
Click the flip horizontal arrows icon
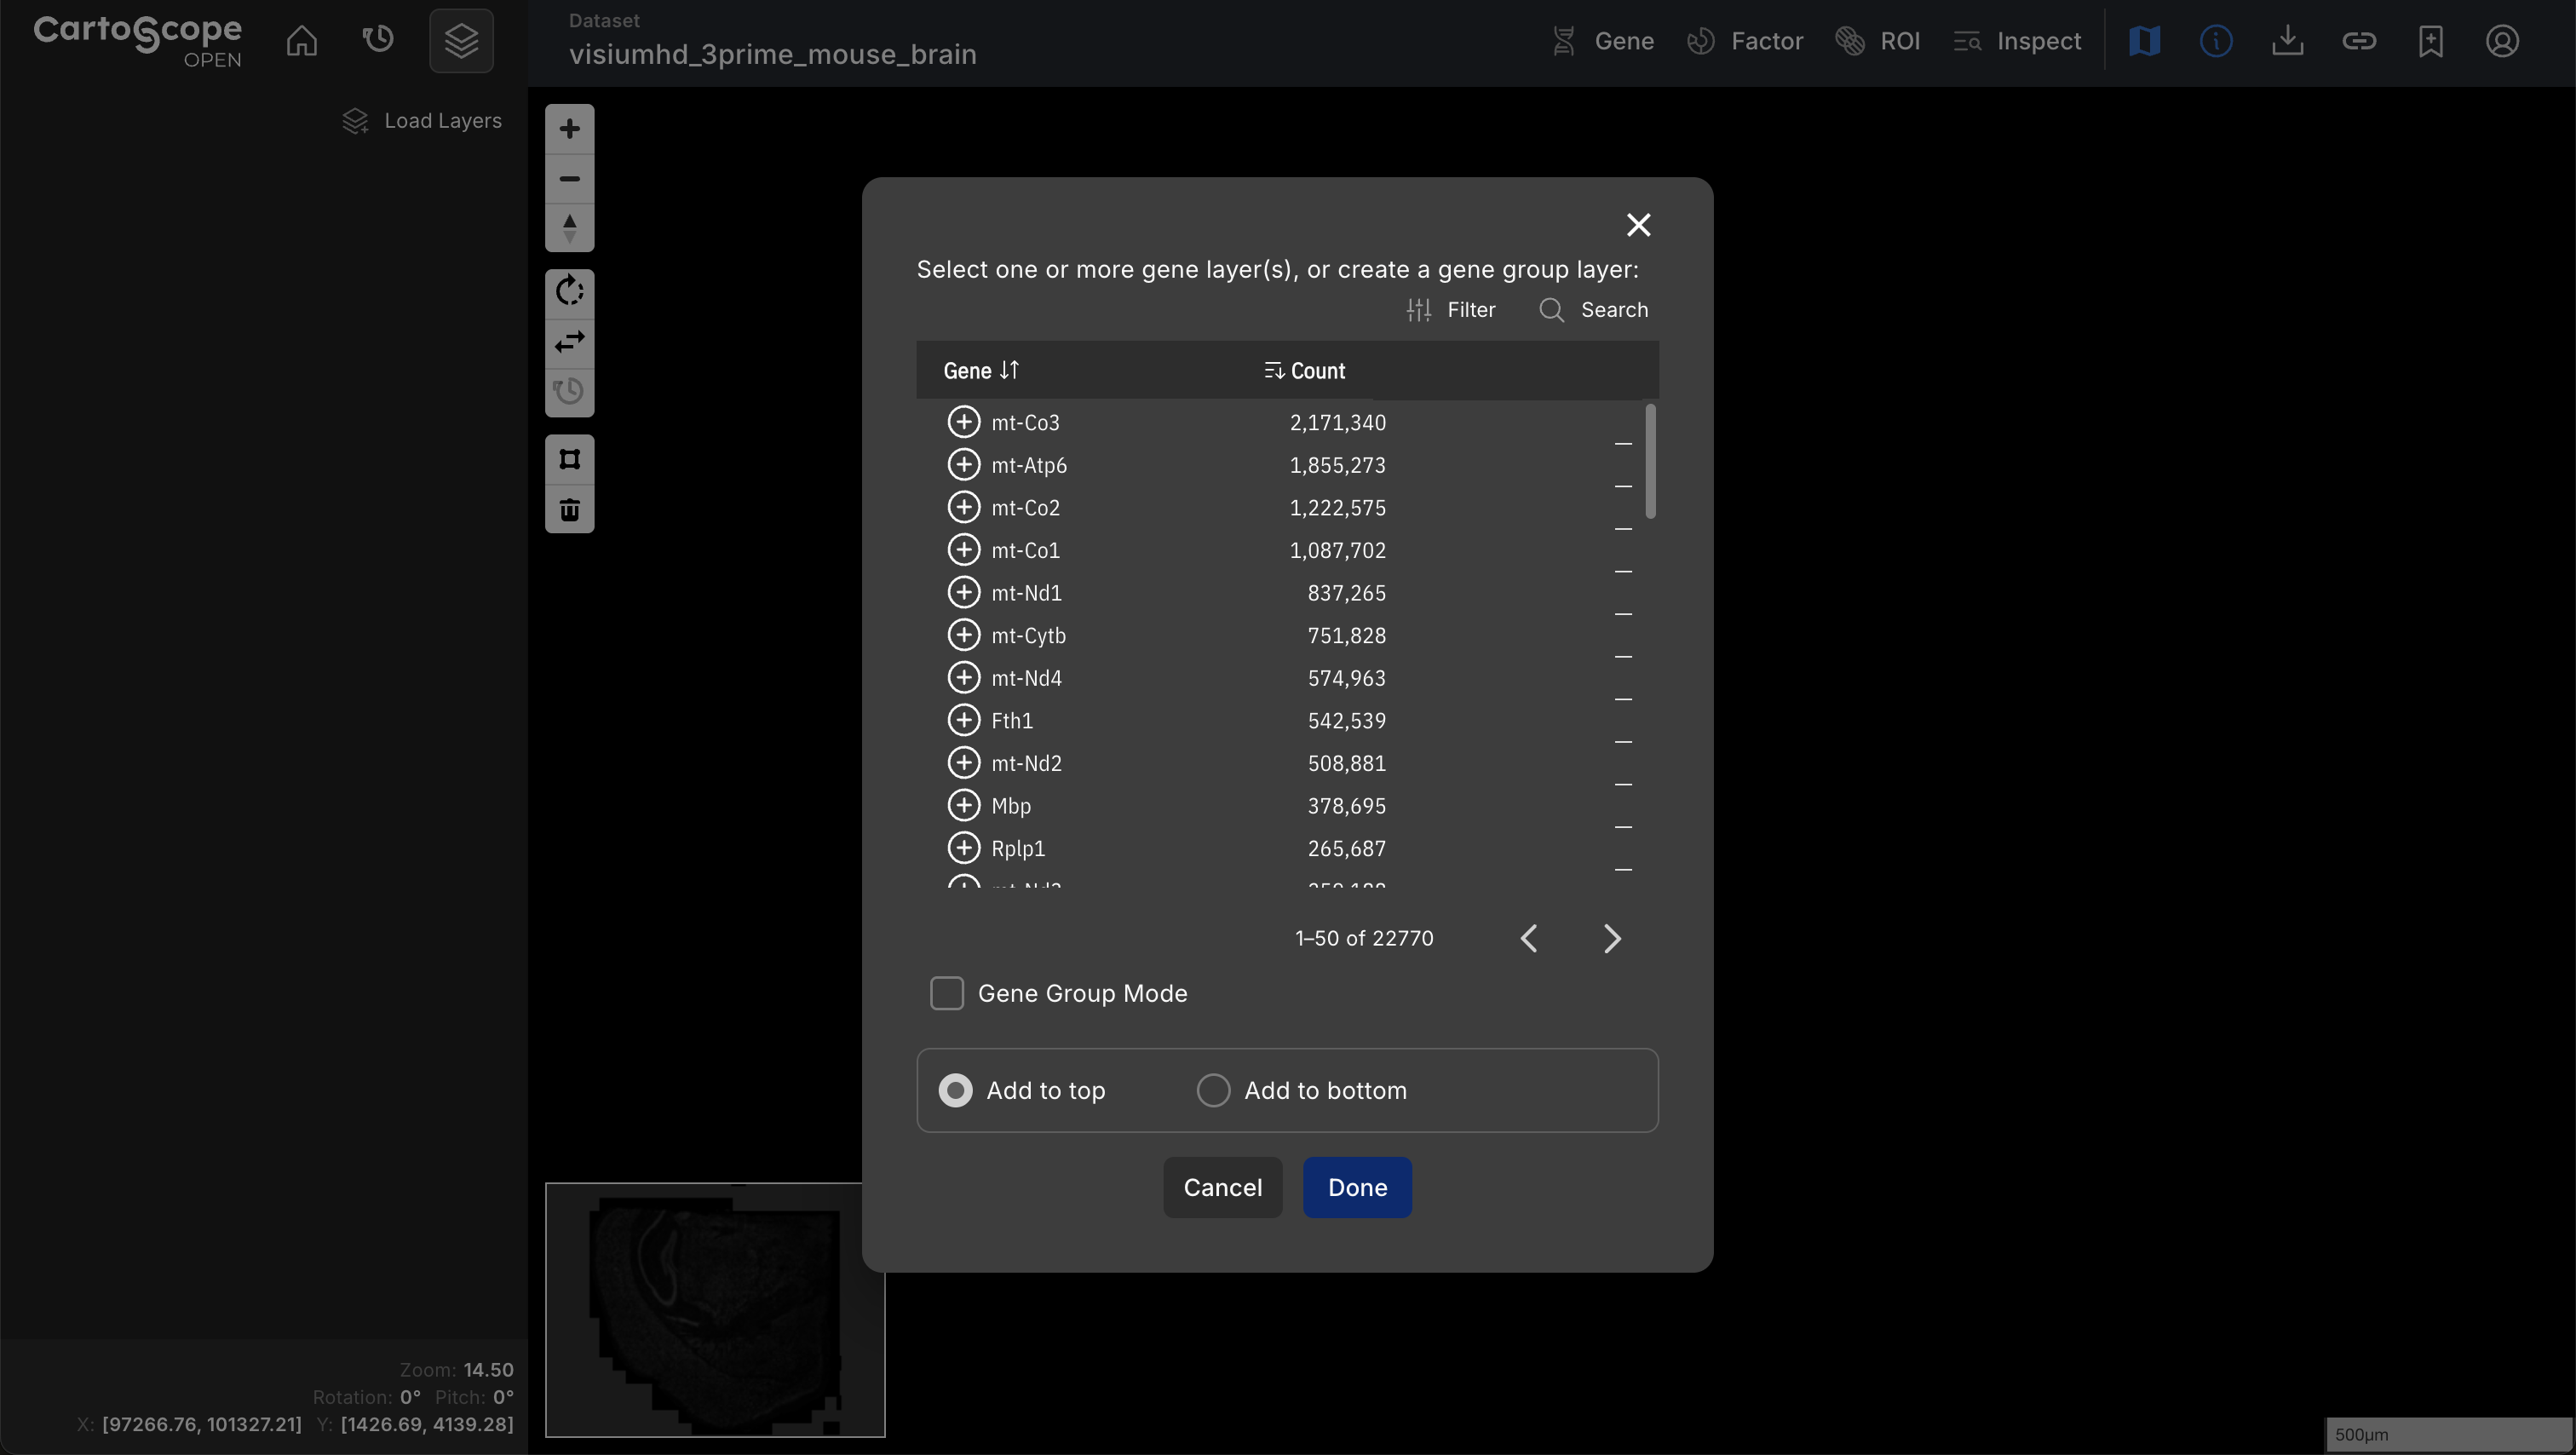pyautogui.click(x=569, y=342)
